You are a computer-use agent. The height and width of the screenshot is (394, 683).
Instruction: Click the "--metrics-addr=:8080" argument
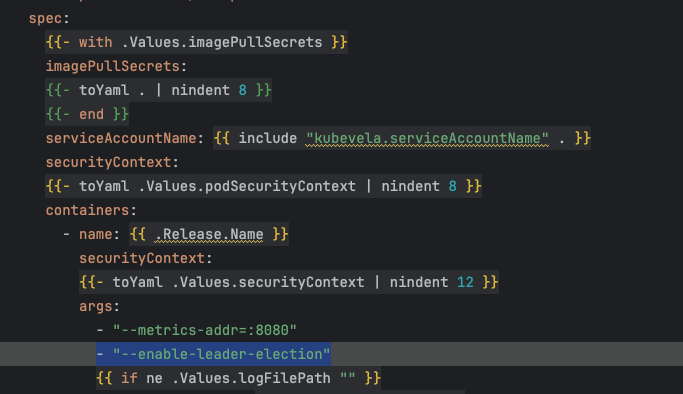[x=205, y=330]
